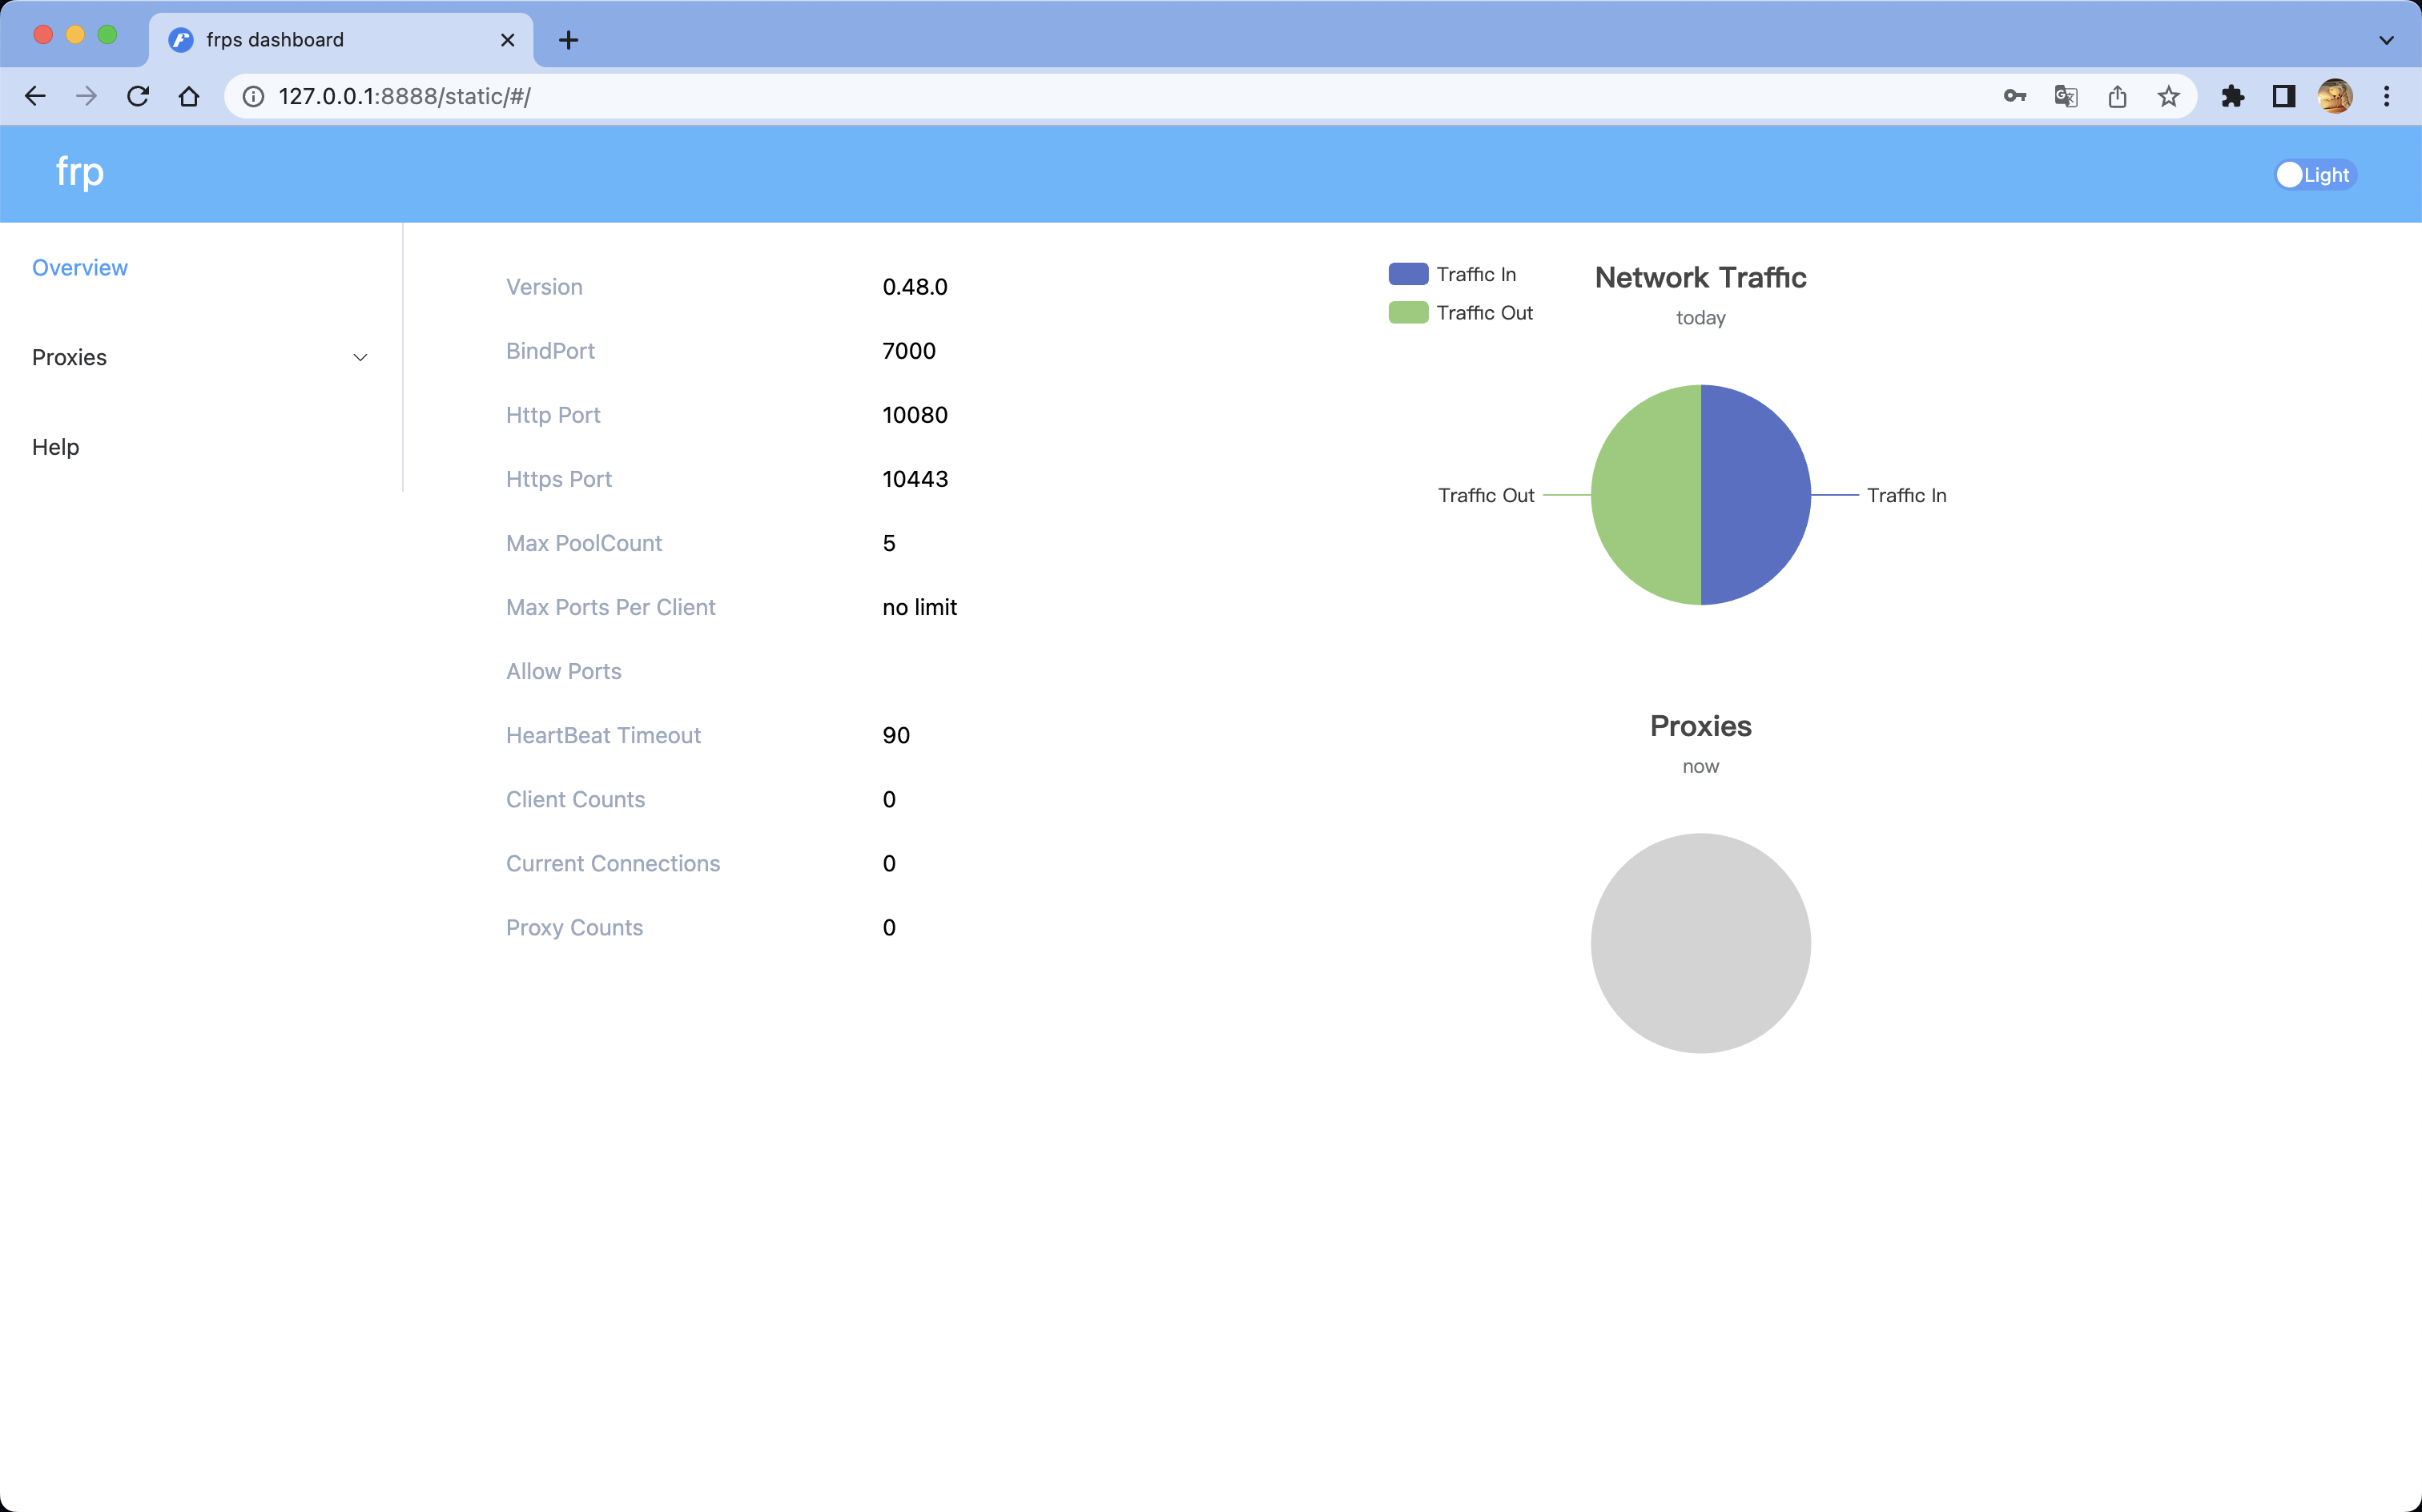Image resolution: width=2422 pixels, height=1512 pixels.
Task: Open the Chrome three-dot menu
Action: point(2386,96)
